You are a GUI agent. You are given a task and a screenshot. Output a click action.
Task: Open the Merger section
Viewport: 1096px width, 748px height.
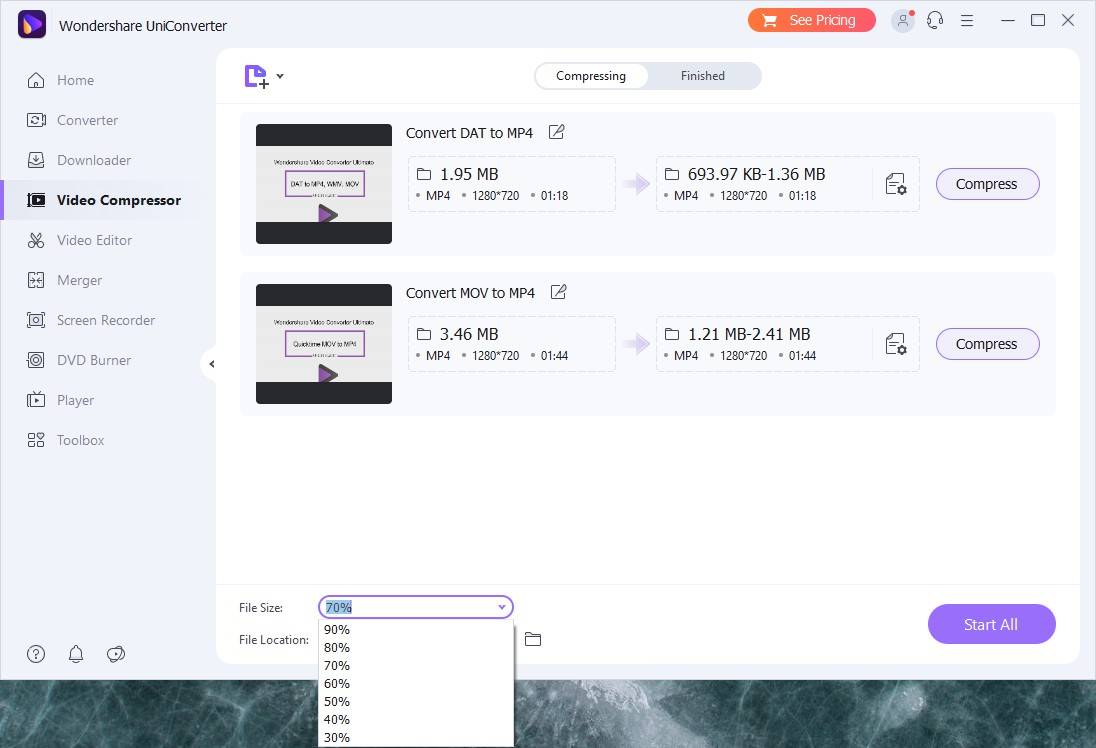(64, 280)
